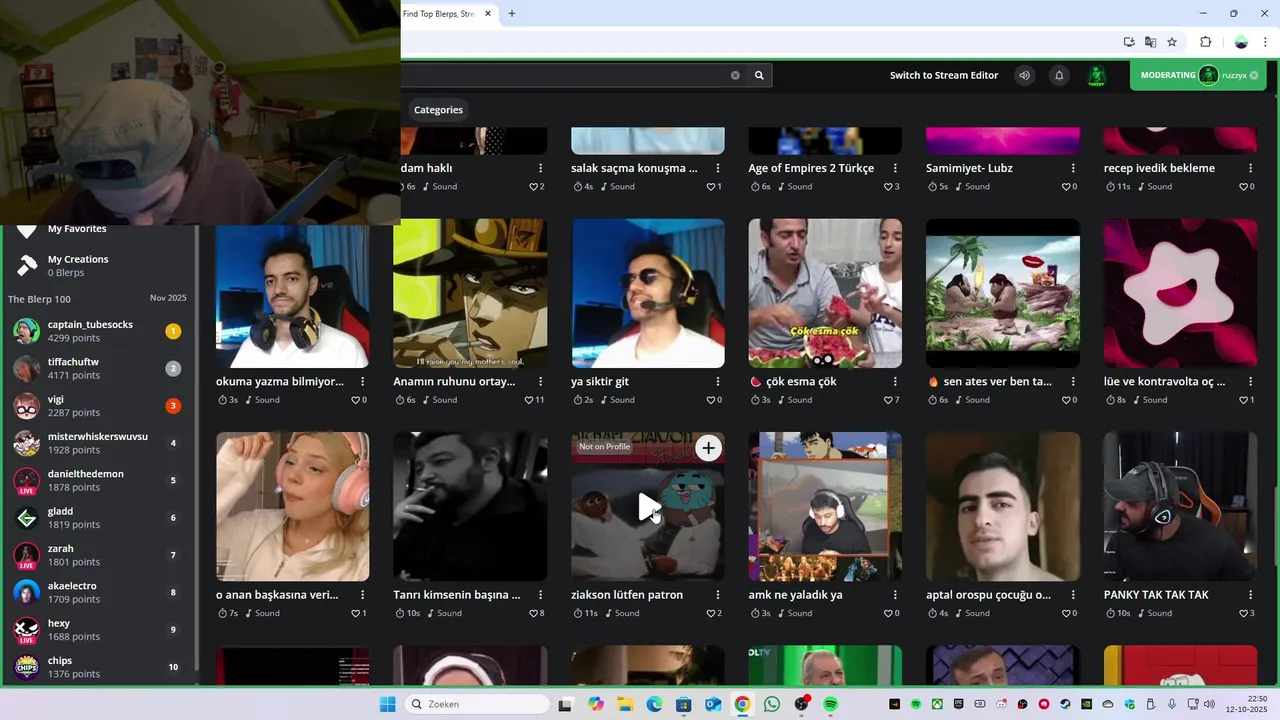Click Switch to Stream Editor
Image resolution: width=1280 pixels, height=720 pixels.
[944, 75]
